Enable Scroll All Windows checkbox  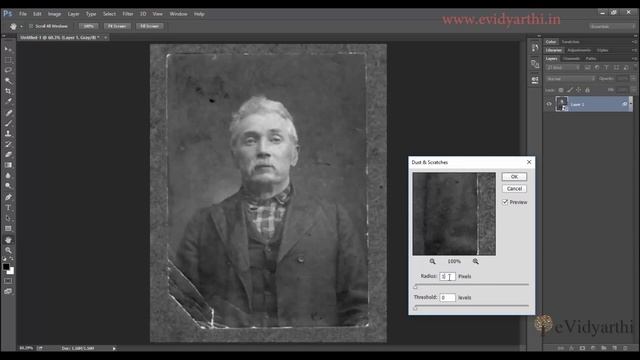[x=31, y=26]
